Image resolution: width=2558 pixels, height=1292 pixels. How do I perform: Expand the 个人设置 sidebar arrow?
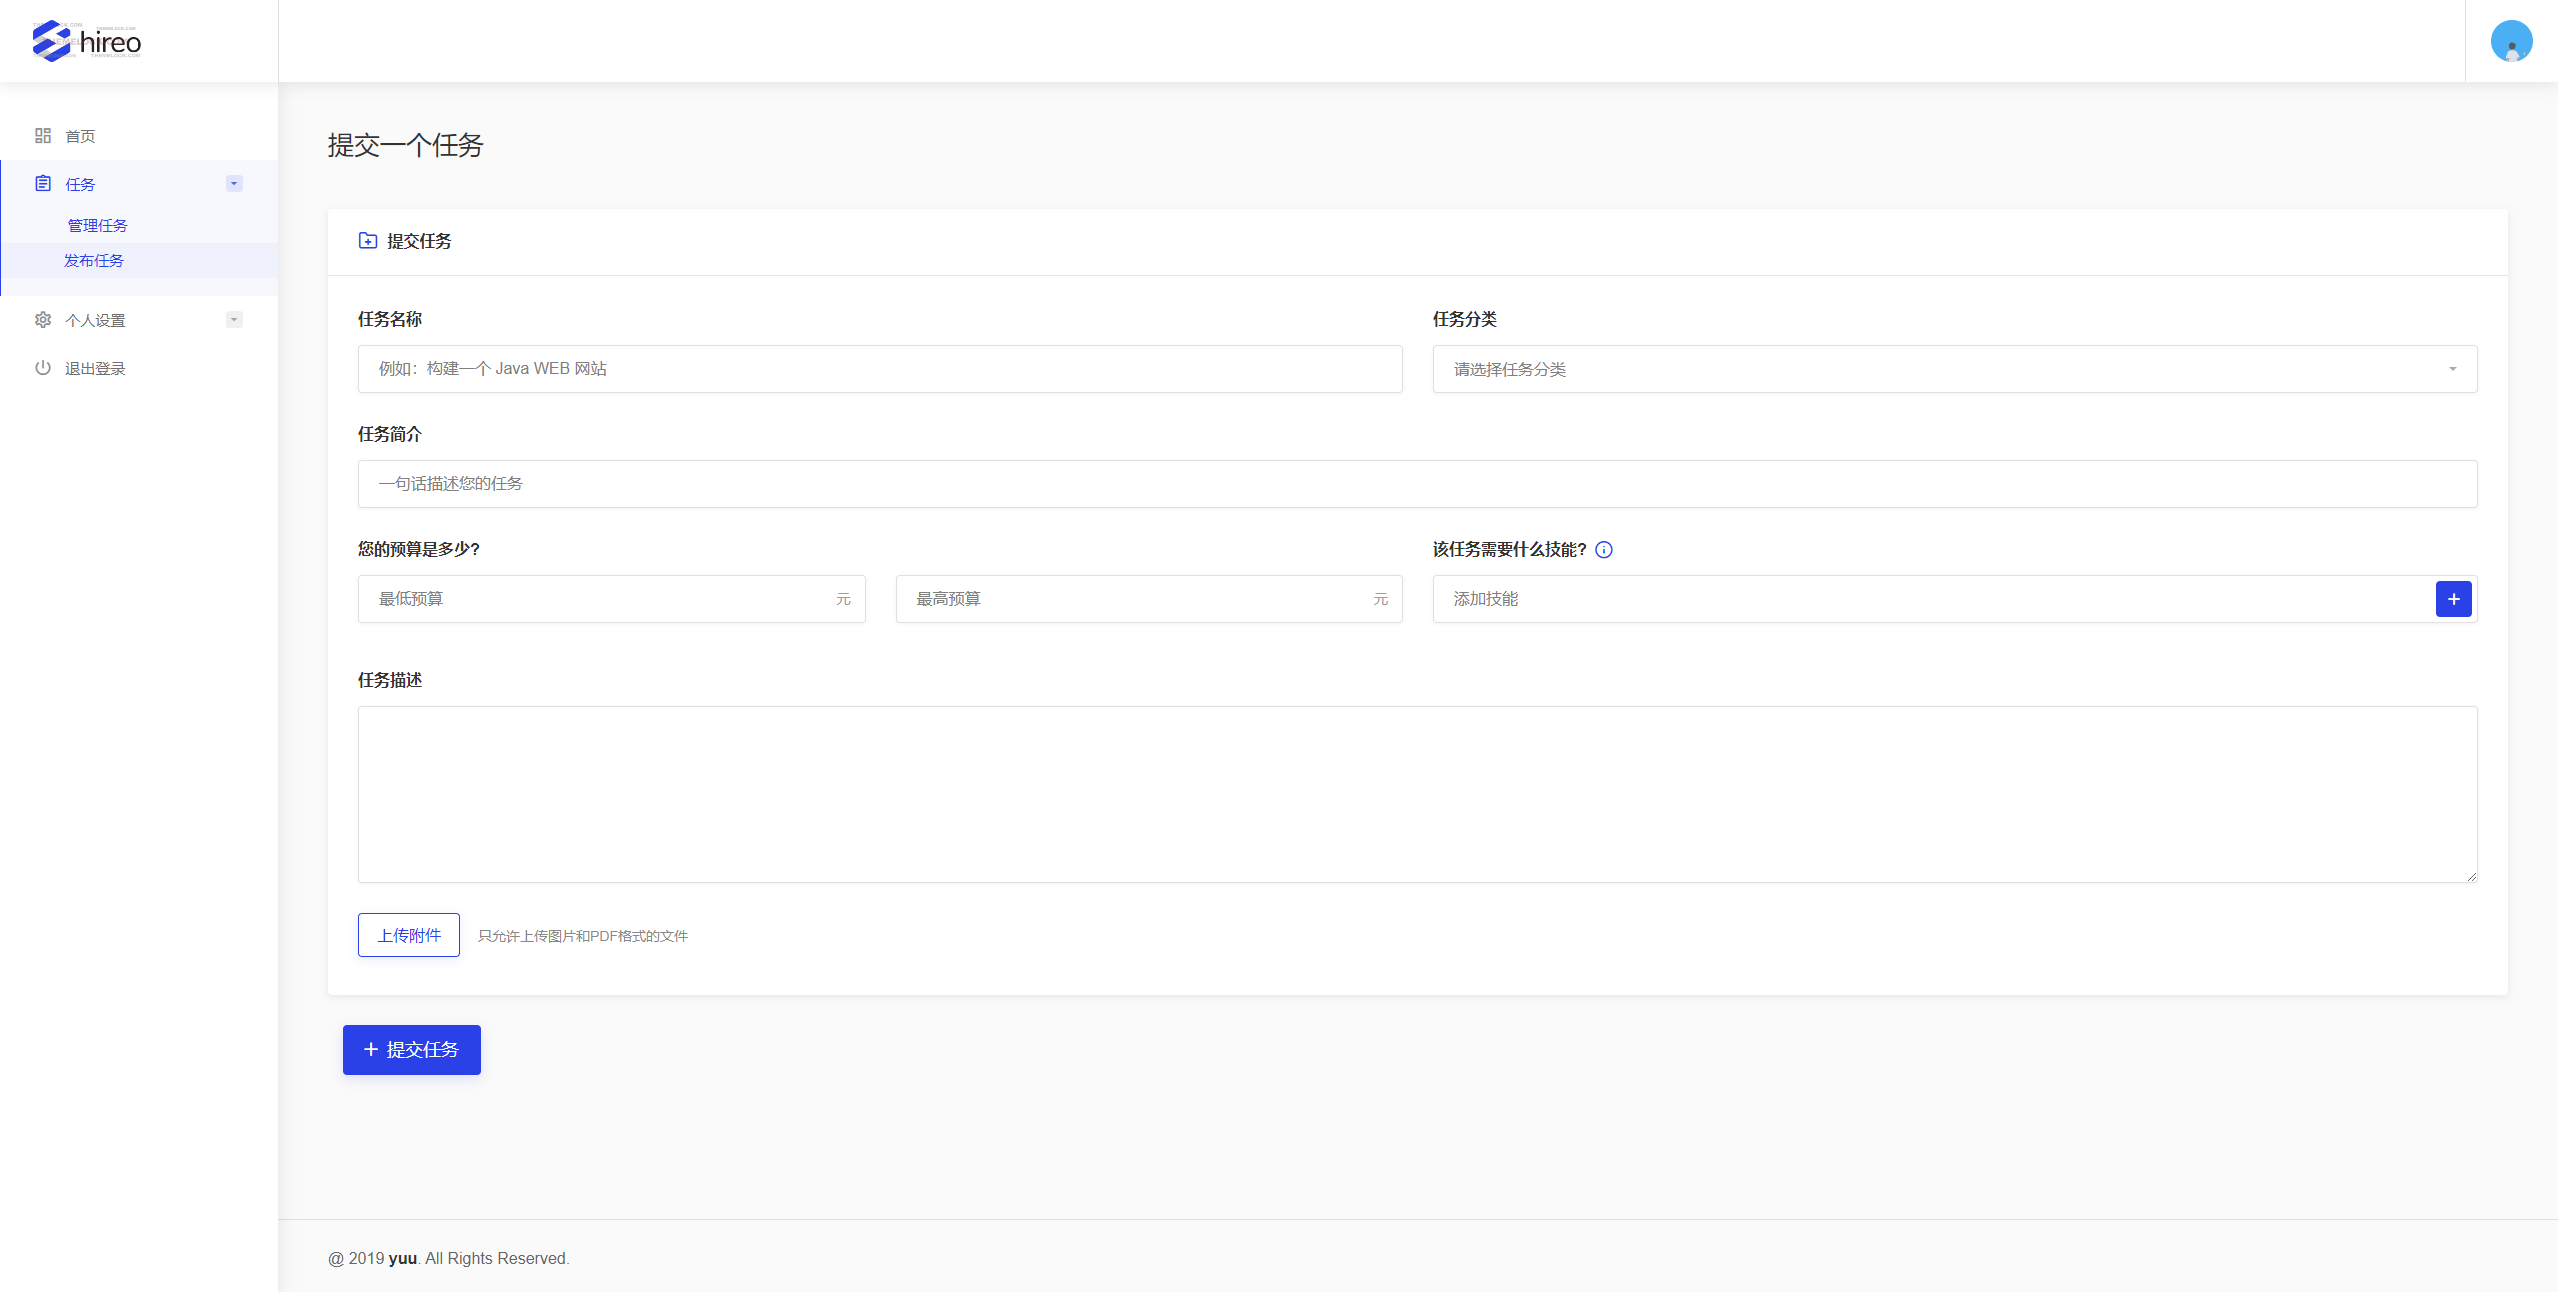[x=234, y=320]
